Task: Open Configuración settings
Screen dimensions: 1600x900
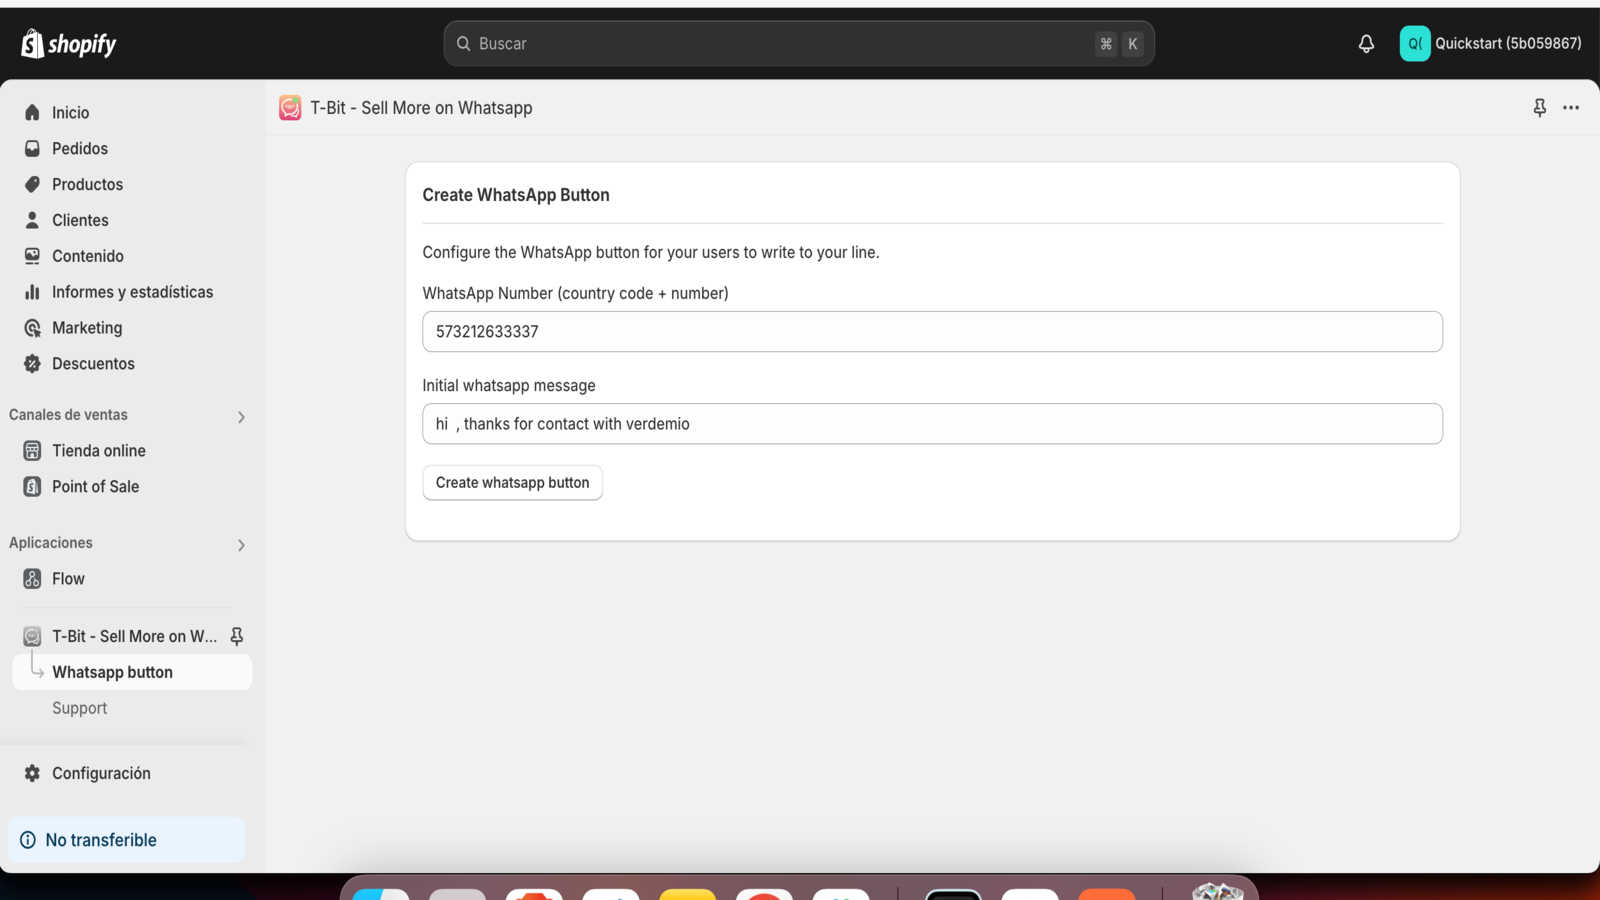Action: pos(101,774)
